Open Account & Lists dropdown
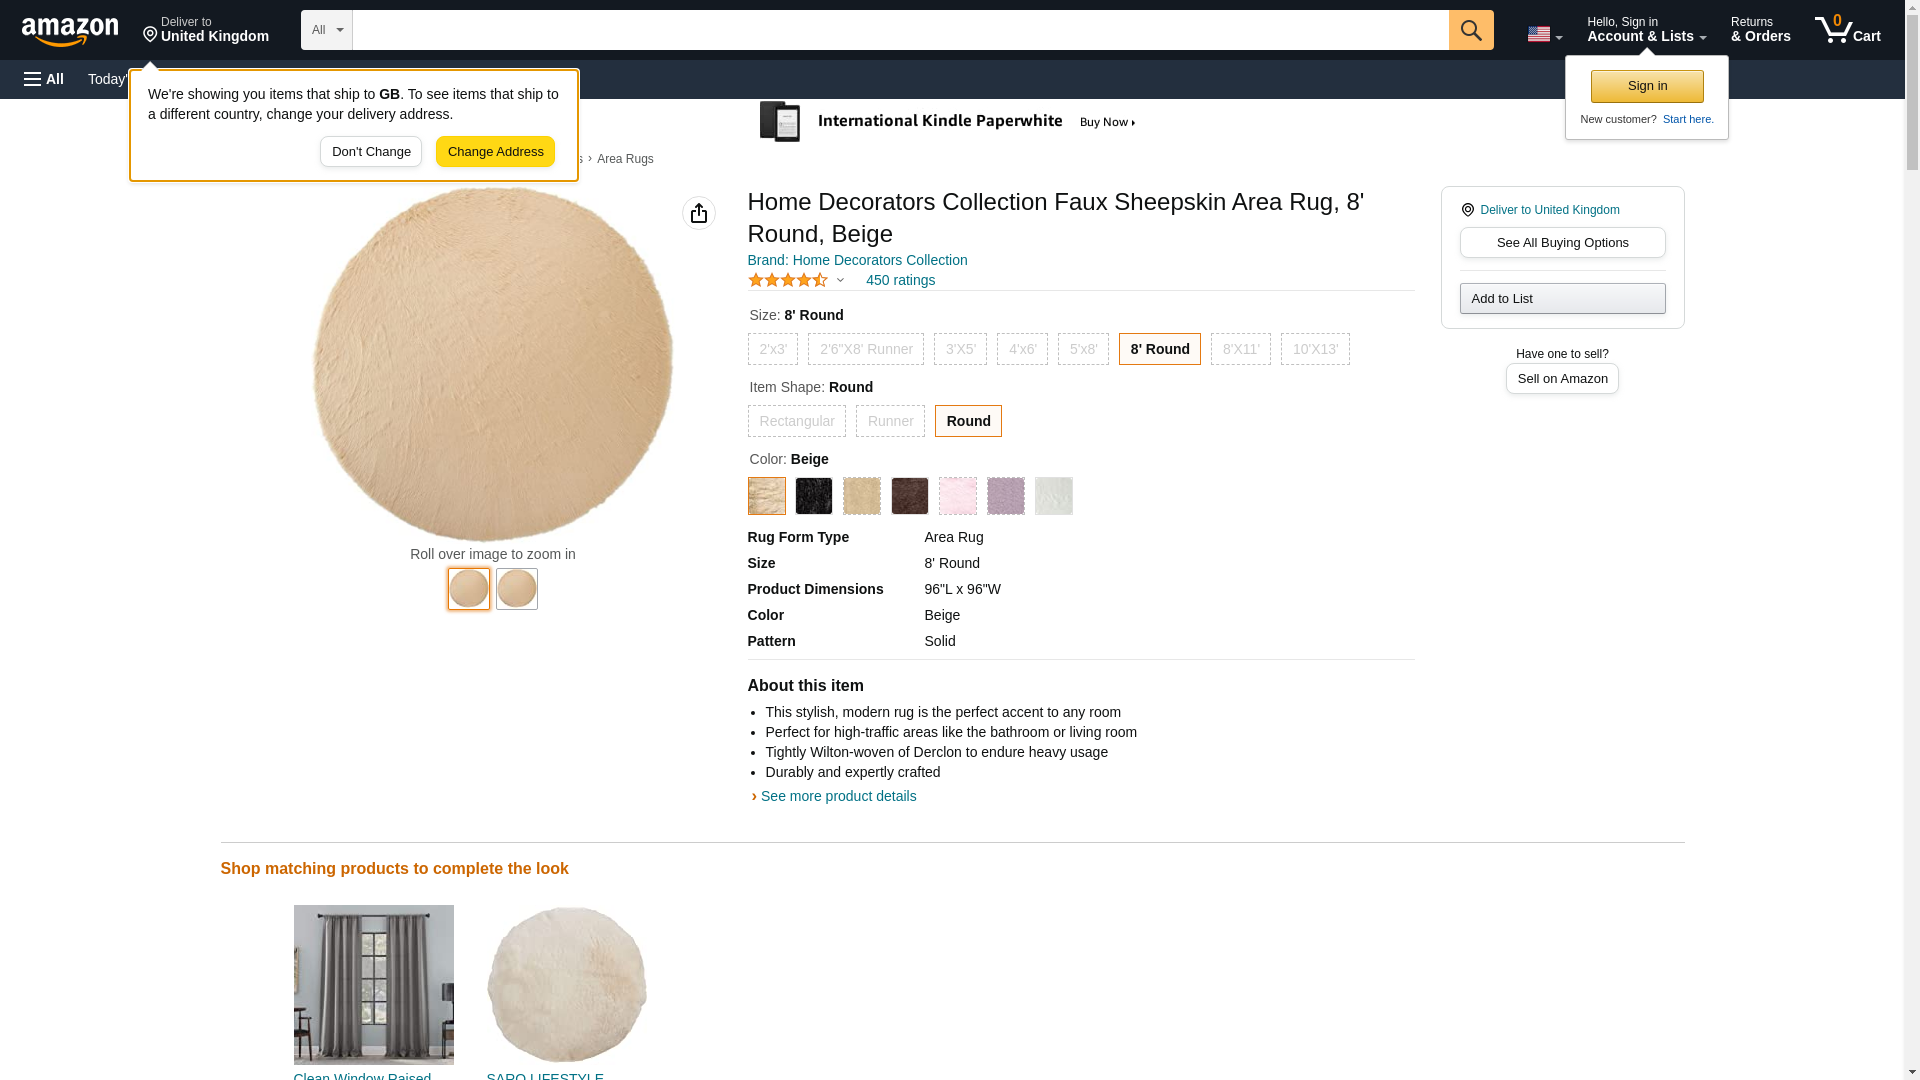 click(x=1646, y=30)
